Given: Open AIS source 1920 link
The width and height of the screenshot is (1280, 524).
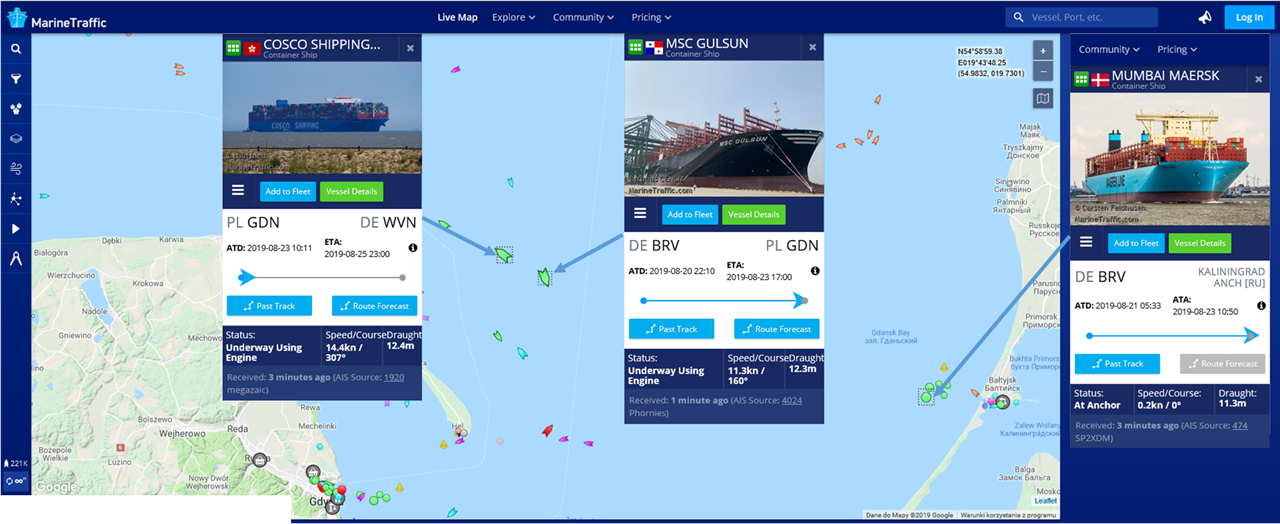Looking at the screenshot, I should click(394, 377).
